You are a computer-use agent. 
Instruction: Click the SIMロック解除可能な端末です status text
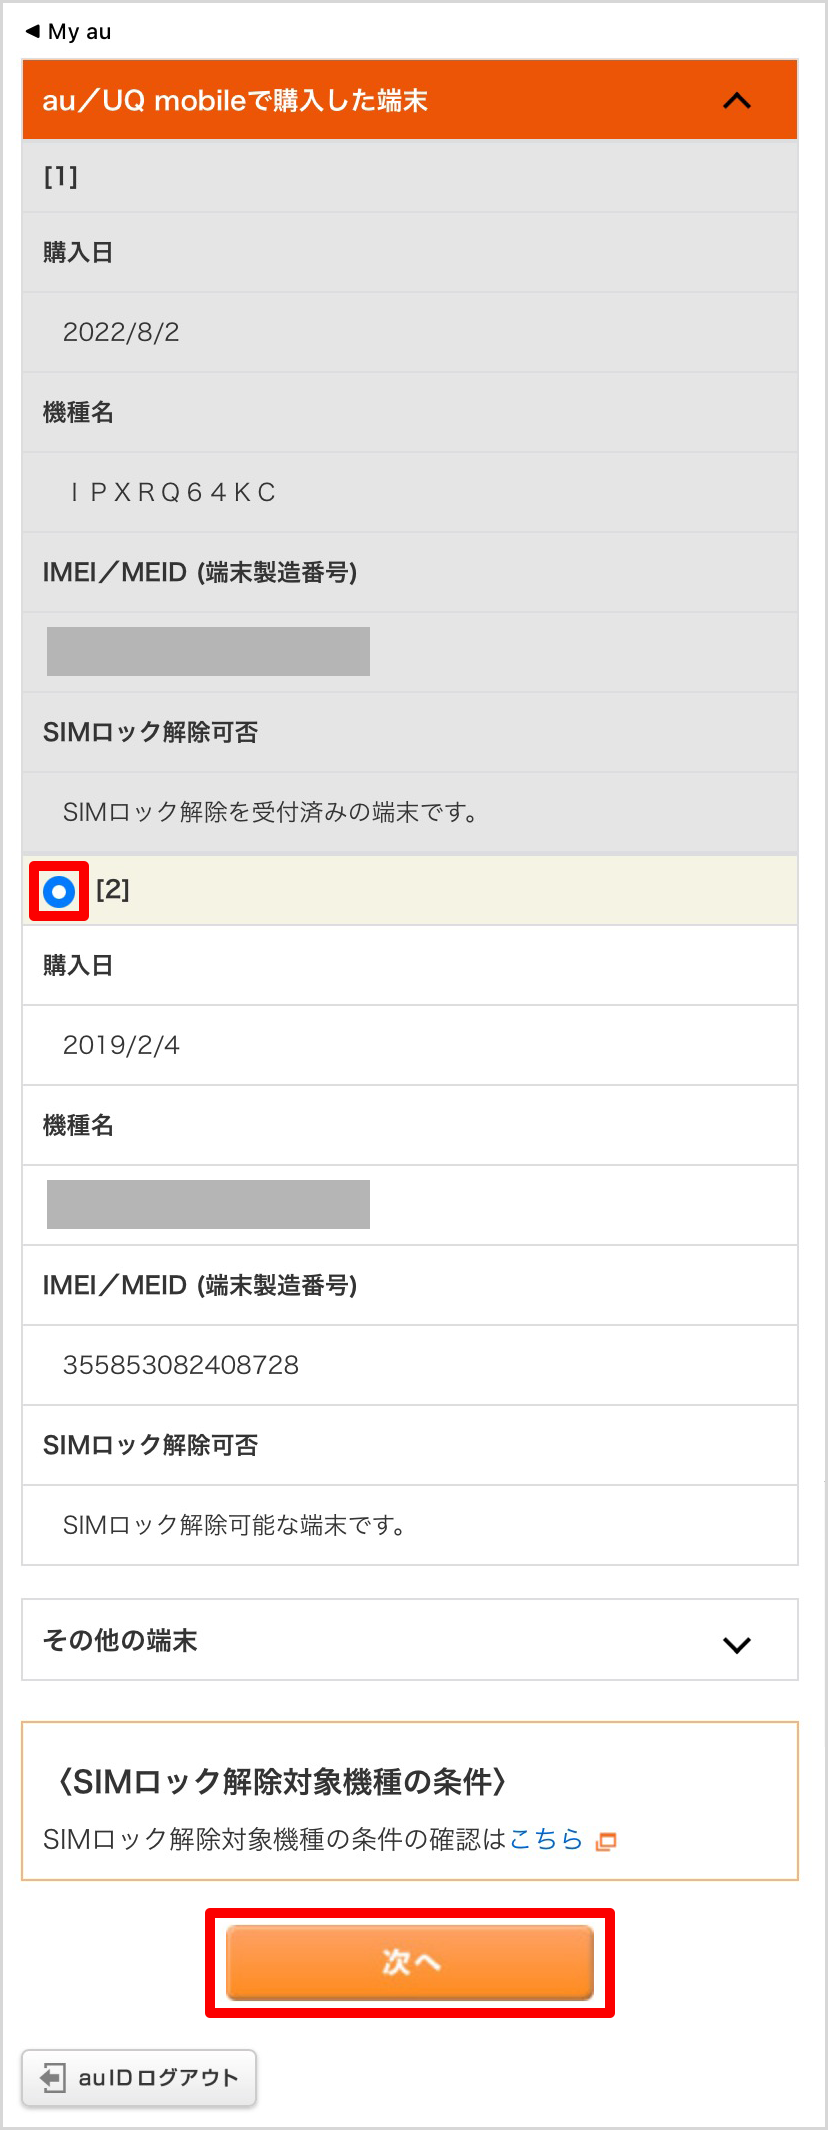[234, 1525]
